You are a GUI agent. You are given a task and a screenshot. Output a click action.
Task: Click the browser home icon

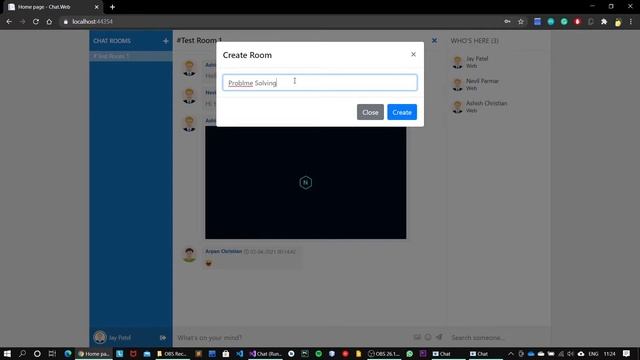click(49, 22)
